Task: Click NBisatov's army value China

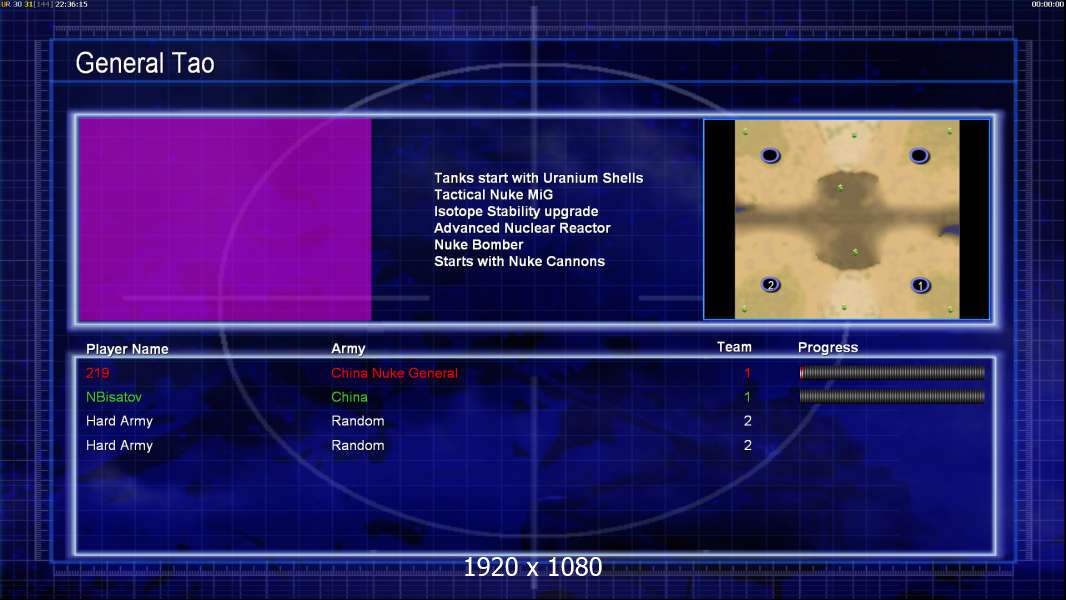Action: pos(349,397)
